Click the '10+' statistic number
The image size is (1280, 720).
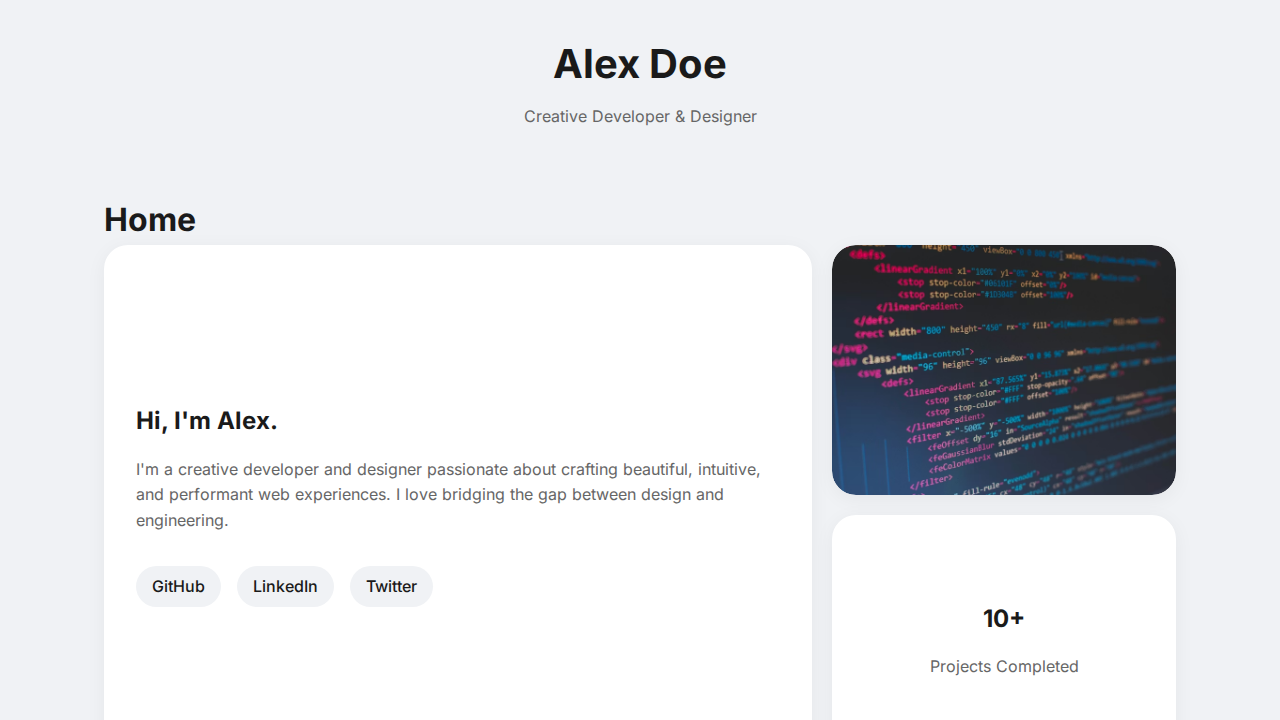tap(1004, 618)
